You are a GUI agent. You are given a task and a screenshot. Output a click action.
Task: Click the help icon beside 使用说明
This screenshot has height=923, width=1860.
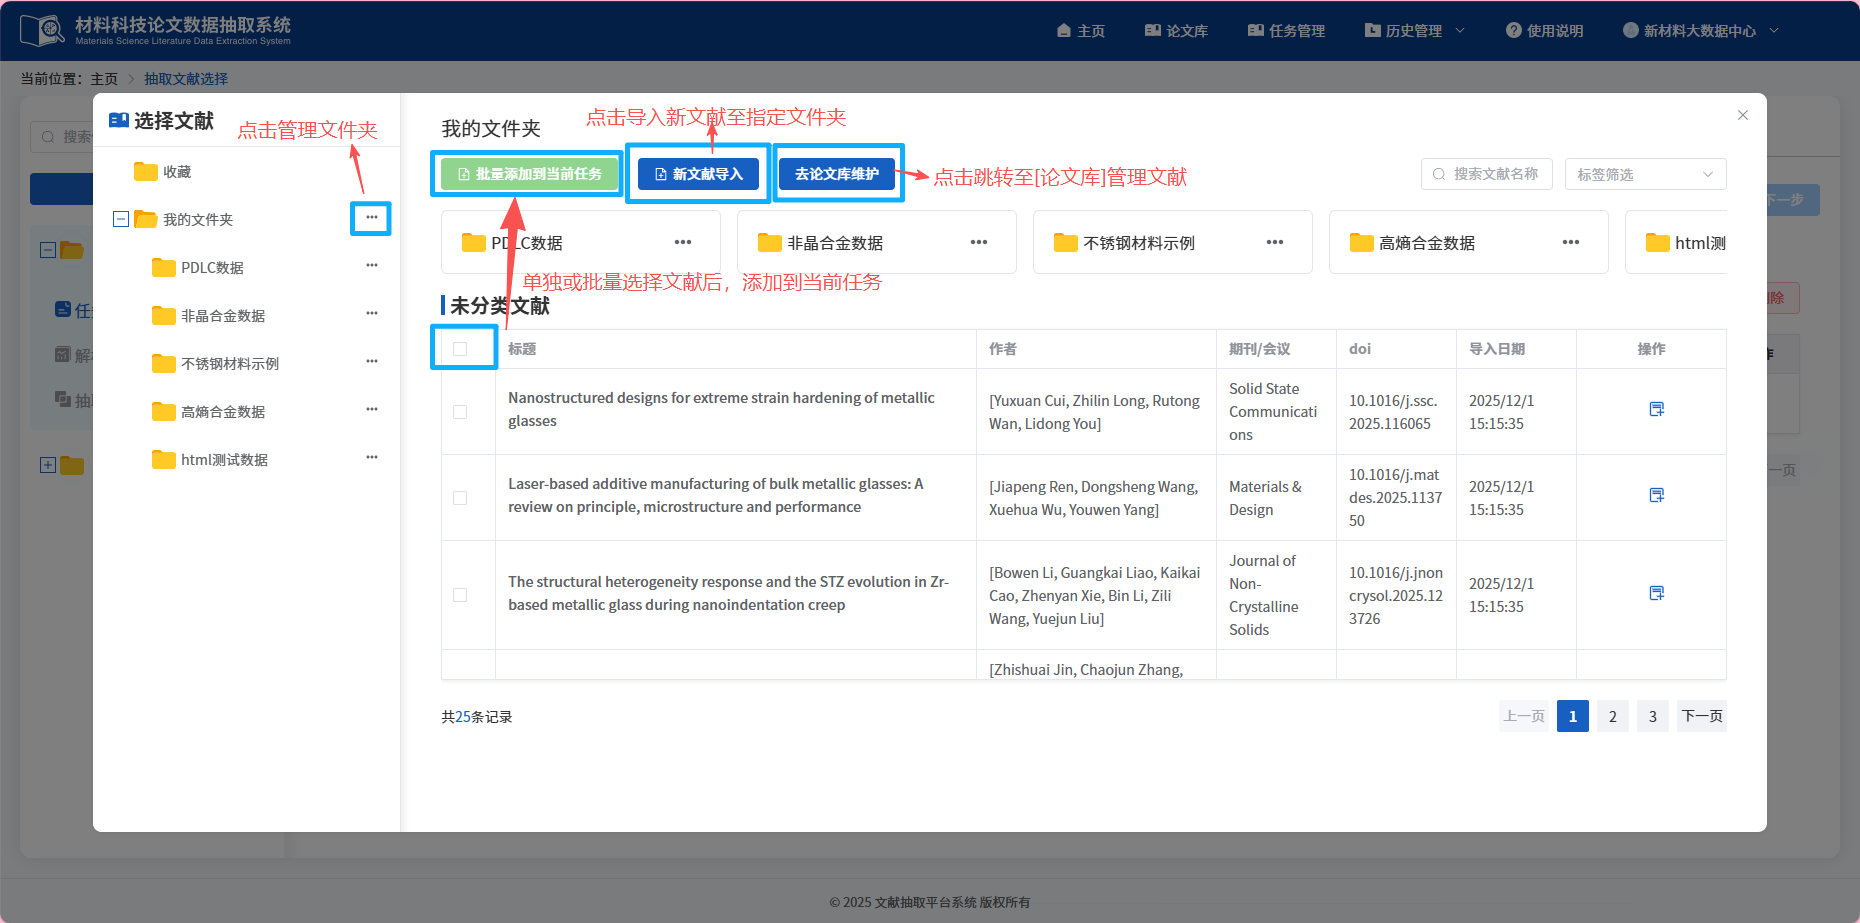pos(1513,29)
